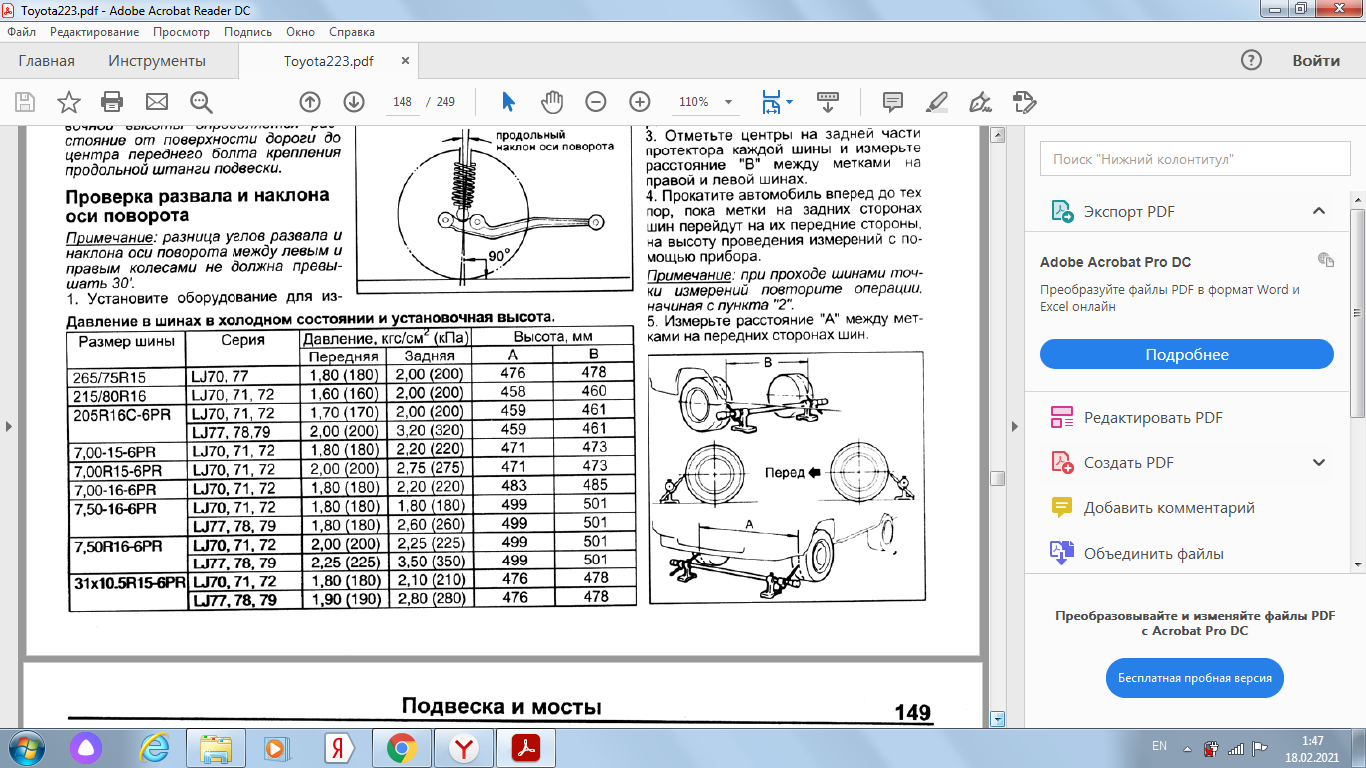Screen dimensions: 1366x768
Task: Select the highlighter text tool
Action: 937,102
